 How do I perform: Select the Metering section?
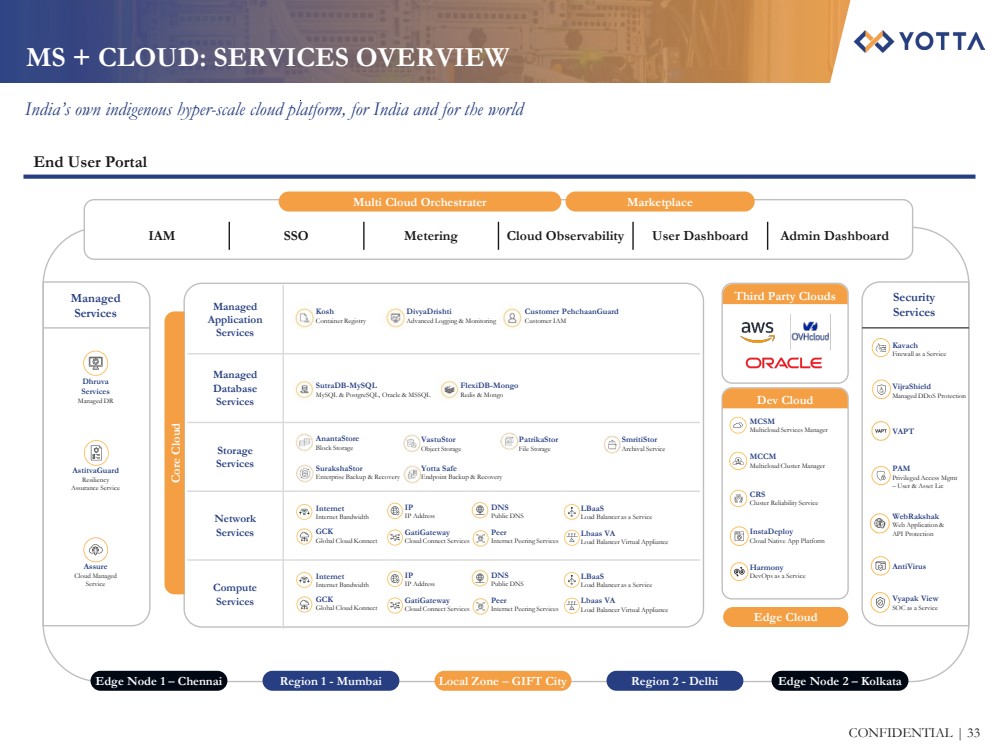[430, 236]
